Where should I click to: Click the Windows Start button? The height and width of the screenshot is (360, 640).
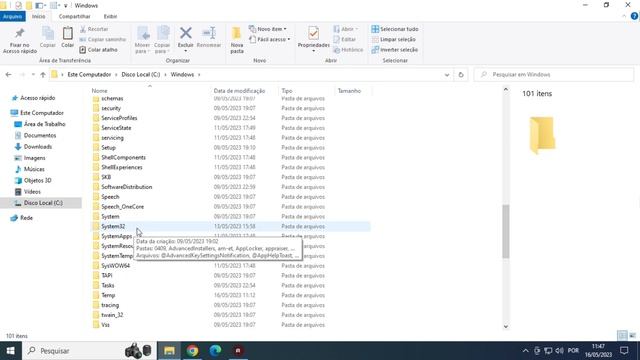click(11, 351)
